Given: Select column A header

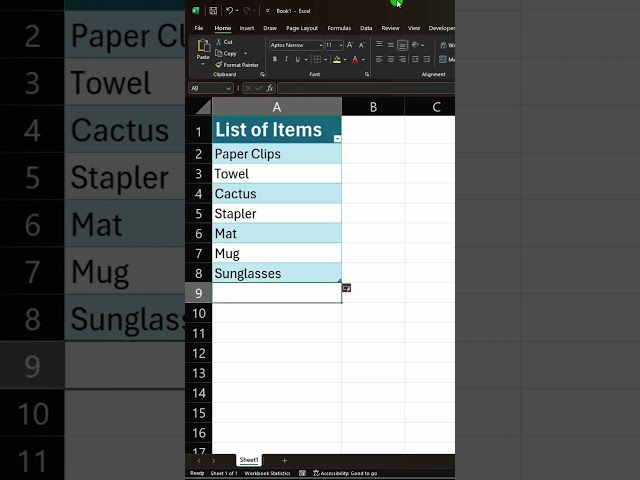Looking at the screenshot, I should click(277, 107).
